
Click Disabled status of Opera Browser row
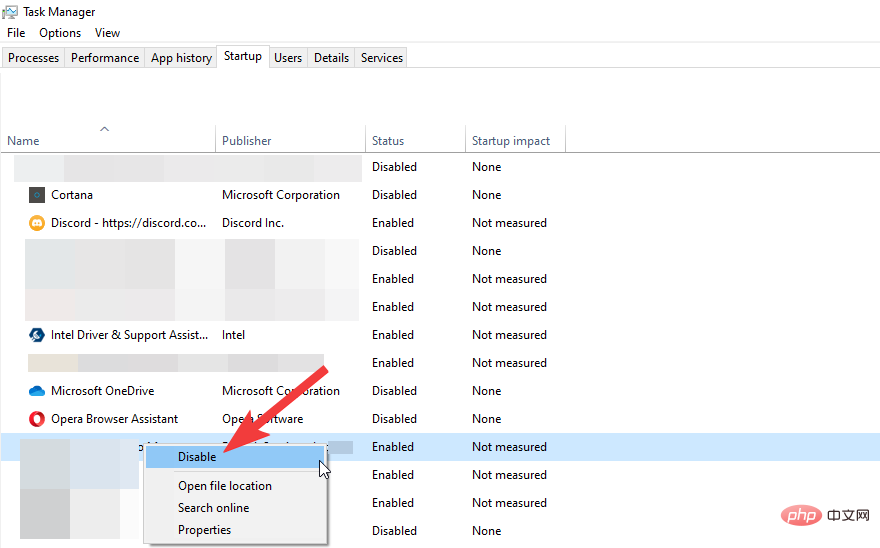click(x=395, y=419)
